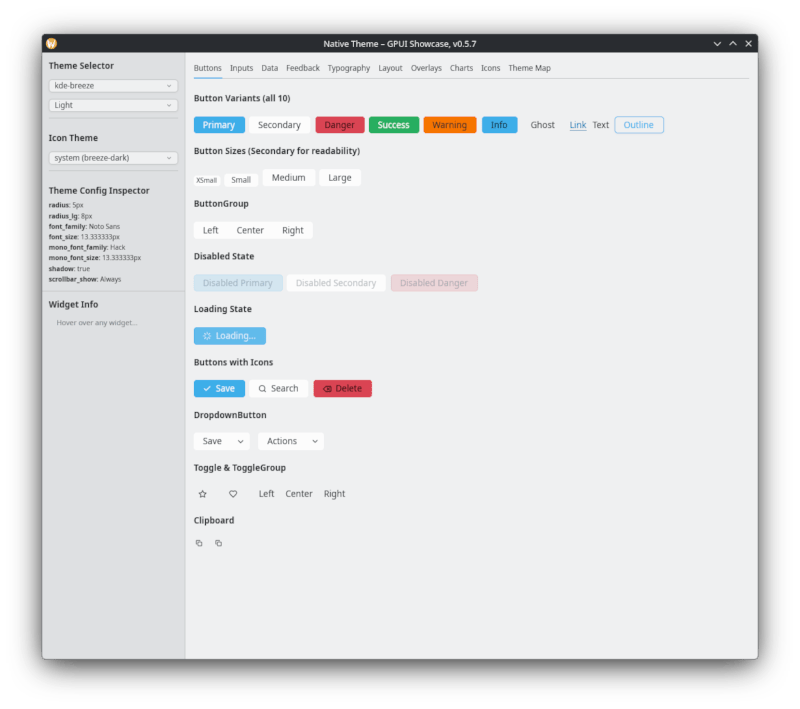800x709 pixels.
Task: Click the 'shadow: true' config entry
Action: point(69,269)
